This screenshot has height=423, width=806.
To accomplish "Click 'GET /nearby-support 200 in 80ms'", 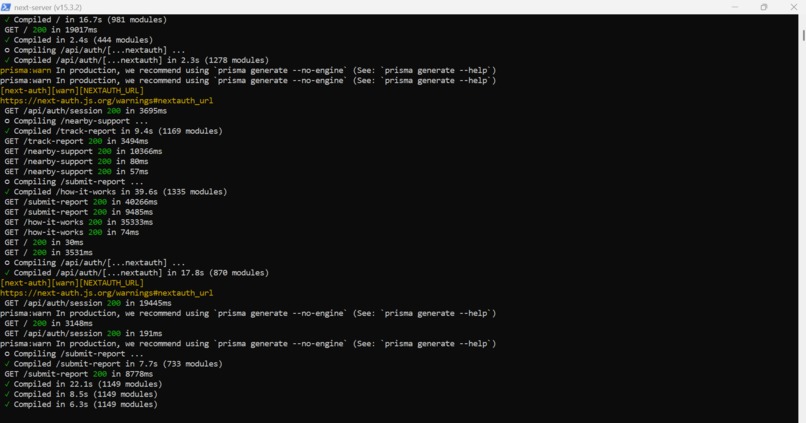I will (76, 161).
